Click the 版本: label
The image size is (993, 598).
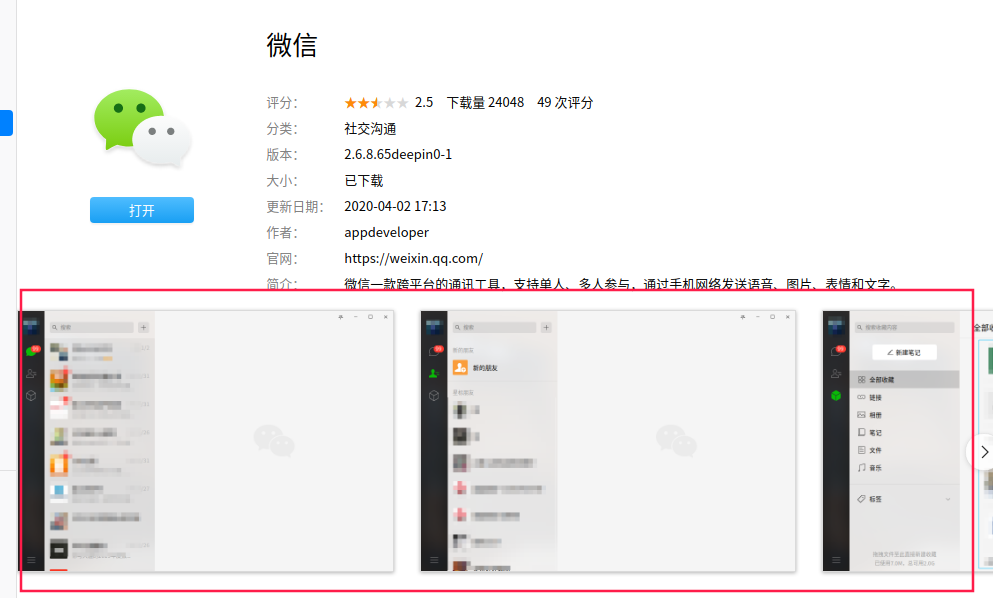coord(282,155)
